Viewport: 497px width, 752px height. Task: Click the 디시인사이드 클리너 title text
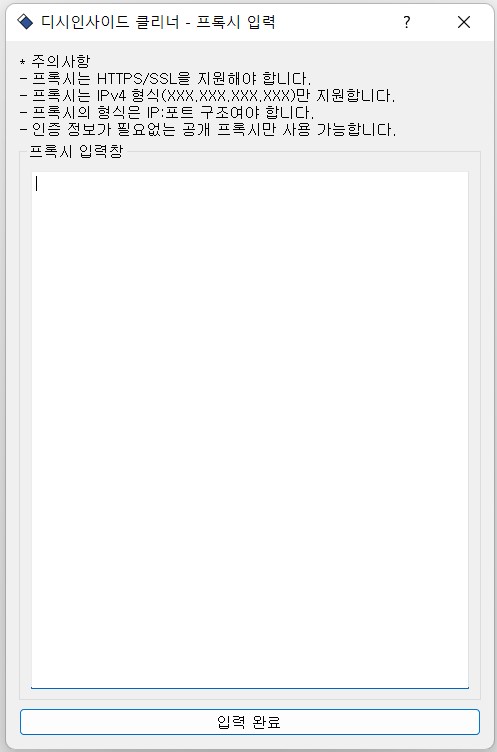coord(110,22)
